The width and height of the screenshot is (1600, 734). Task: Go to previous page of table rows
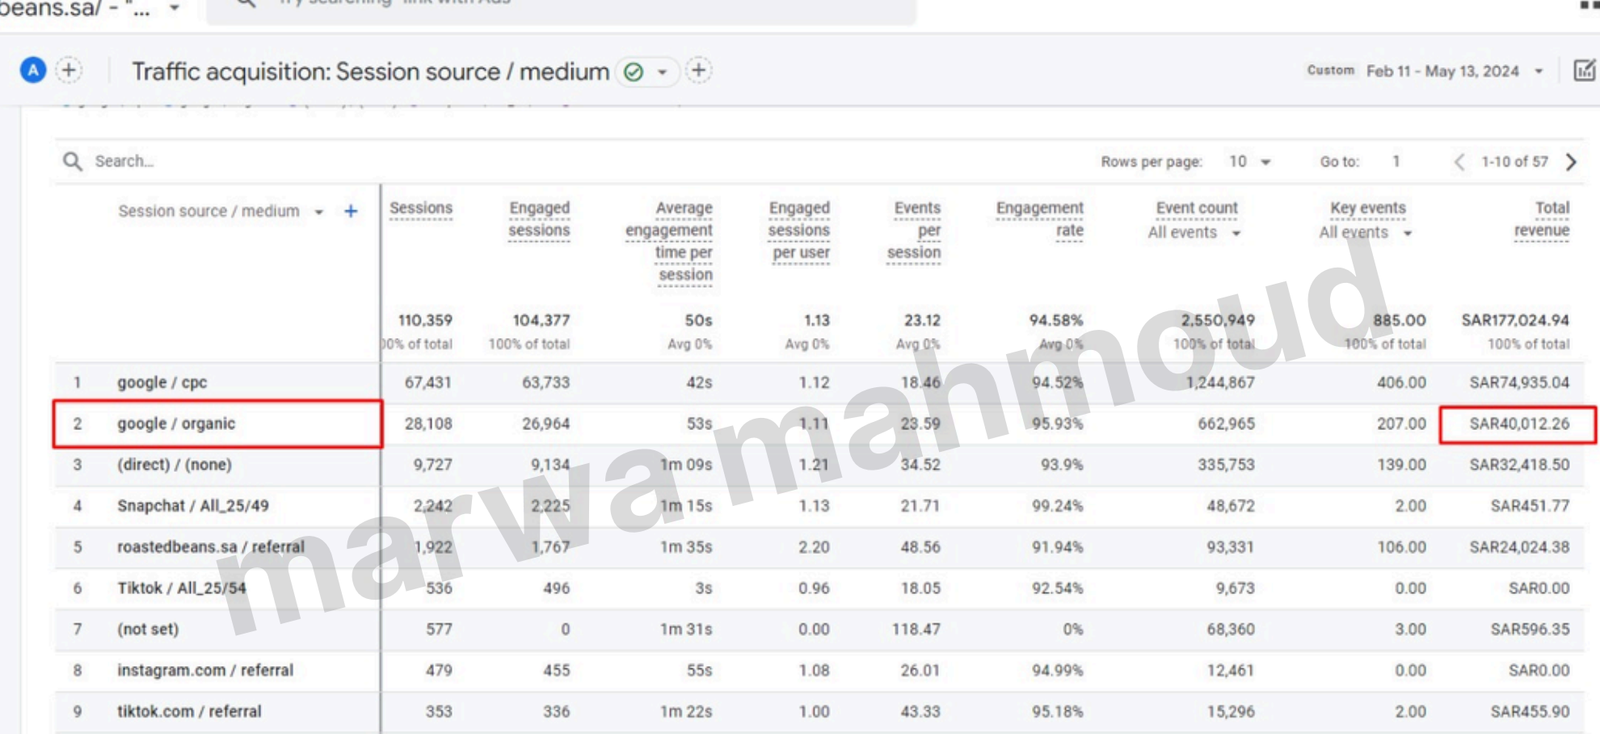1459,162
